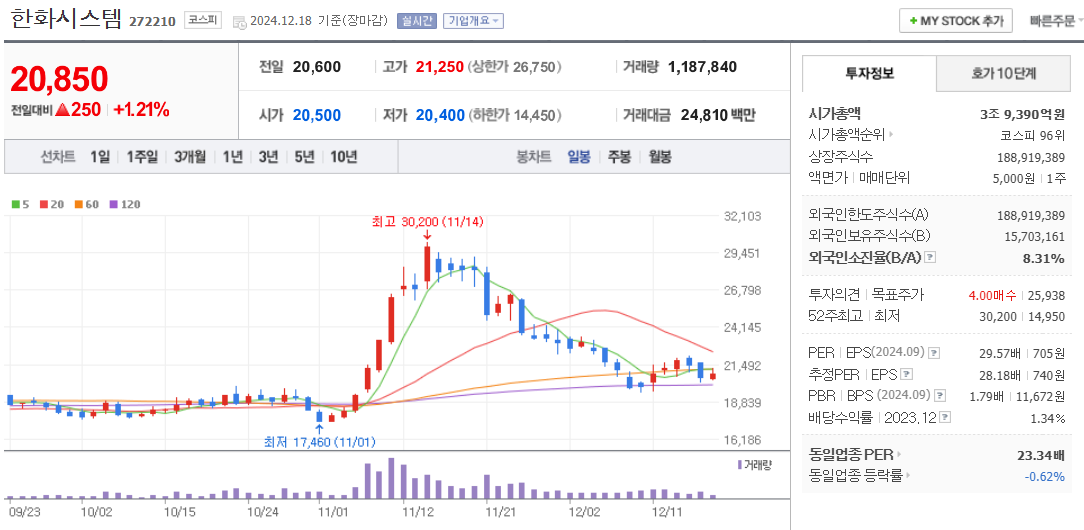
Task: Click the stock code 272210
Action: pyautogui.click(x=152, y=21)
